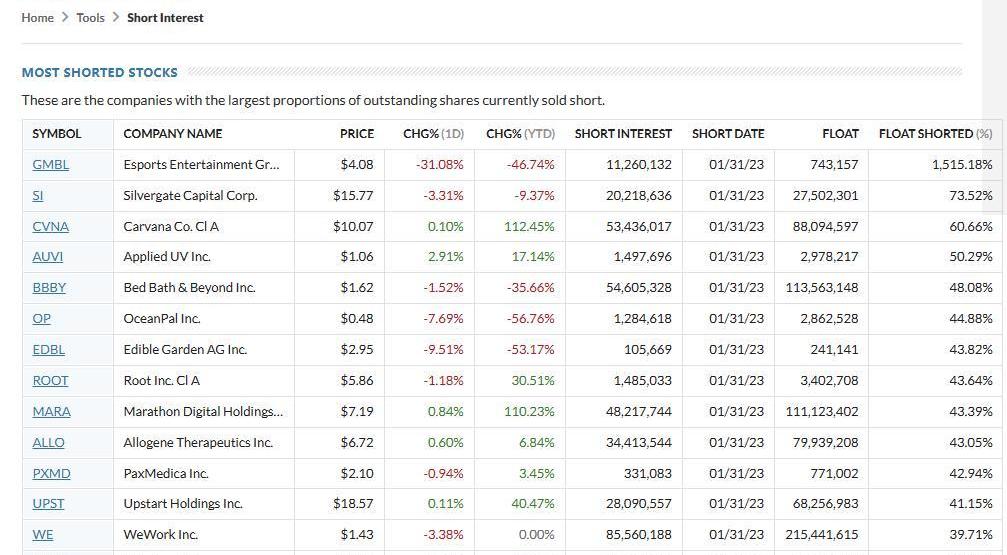Click the Price column header
The height and width of the screenshot is (555, 1007).
(356, 134)
